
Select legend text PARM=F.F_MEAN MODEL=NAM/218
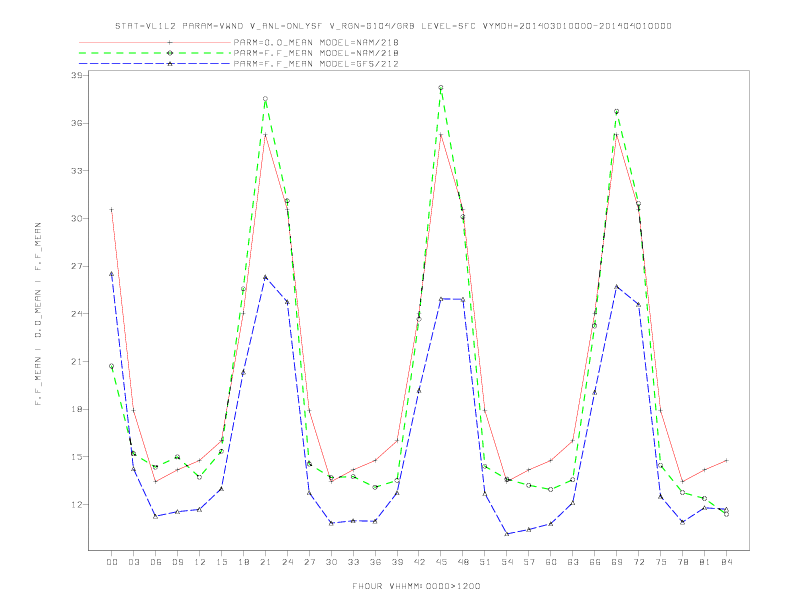pyautogui.click(x=316, y=53)
